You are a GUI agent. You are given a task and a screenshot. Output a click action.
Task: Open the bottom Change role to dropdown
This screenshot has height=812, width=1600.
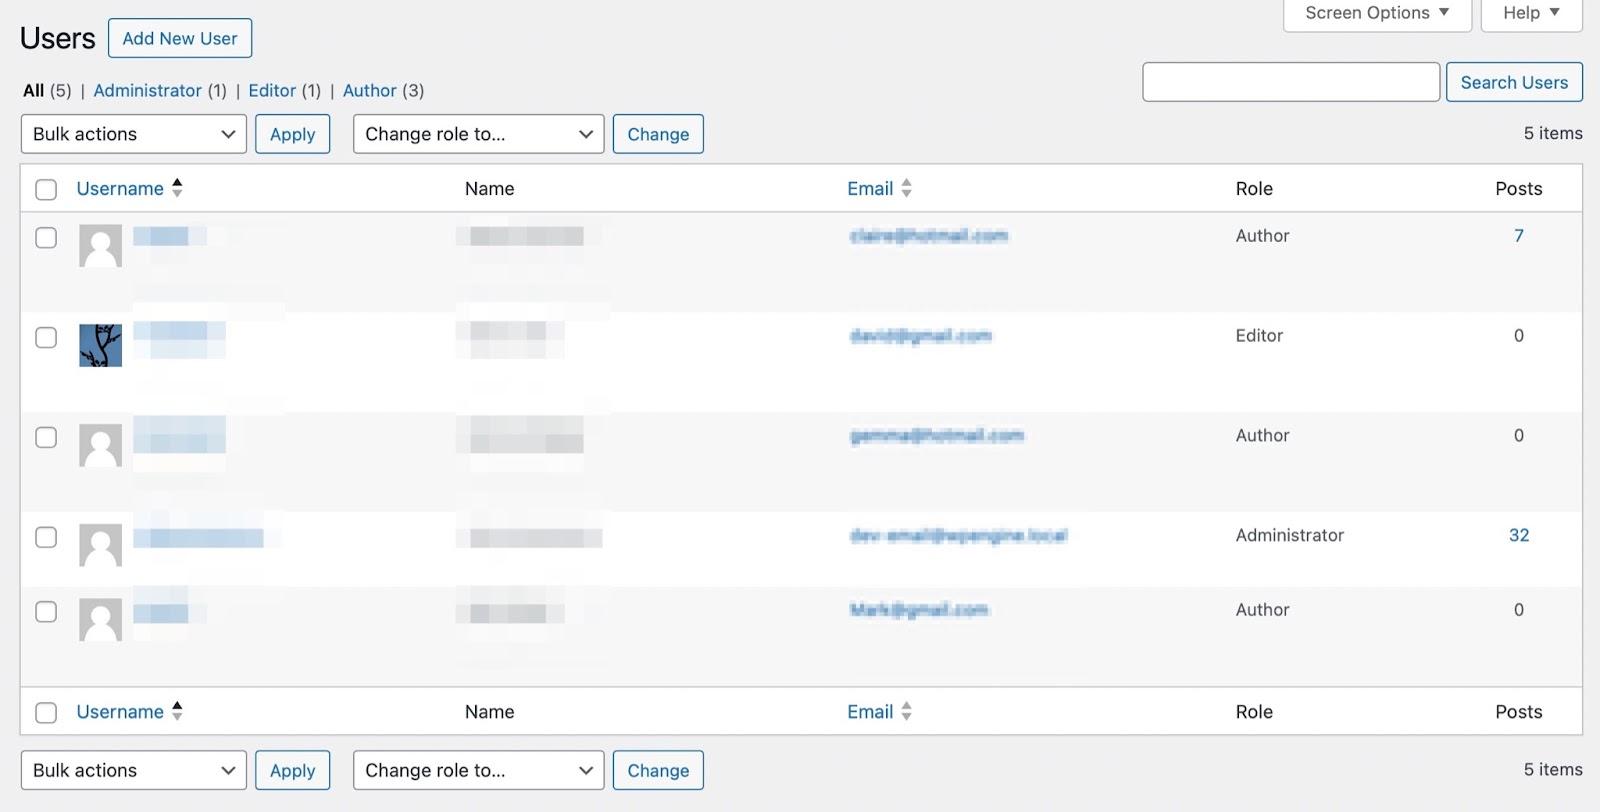(x=478, y=770)
